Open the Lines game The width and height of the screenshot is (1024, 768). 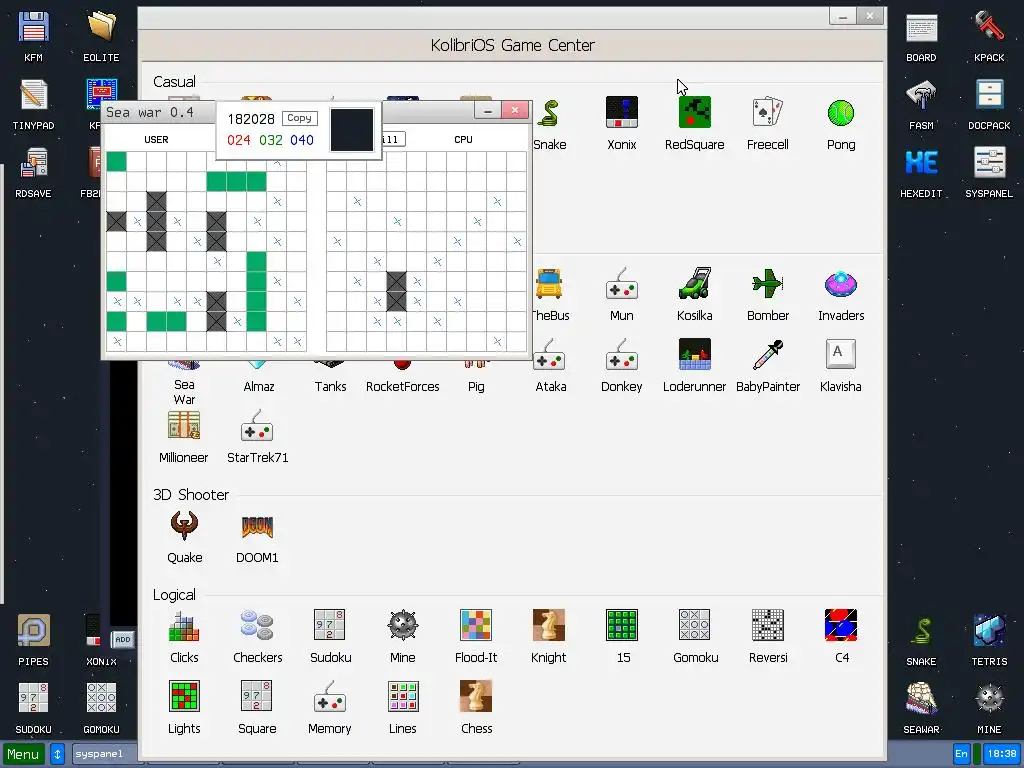pos(402,708)
